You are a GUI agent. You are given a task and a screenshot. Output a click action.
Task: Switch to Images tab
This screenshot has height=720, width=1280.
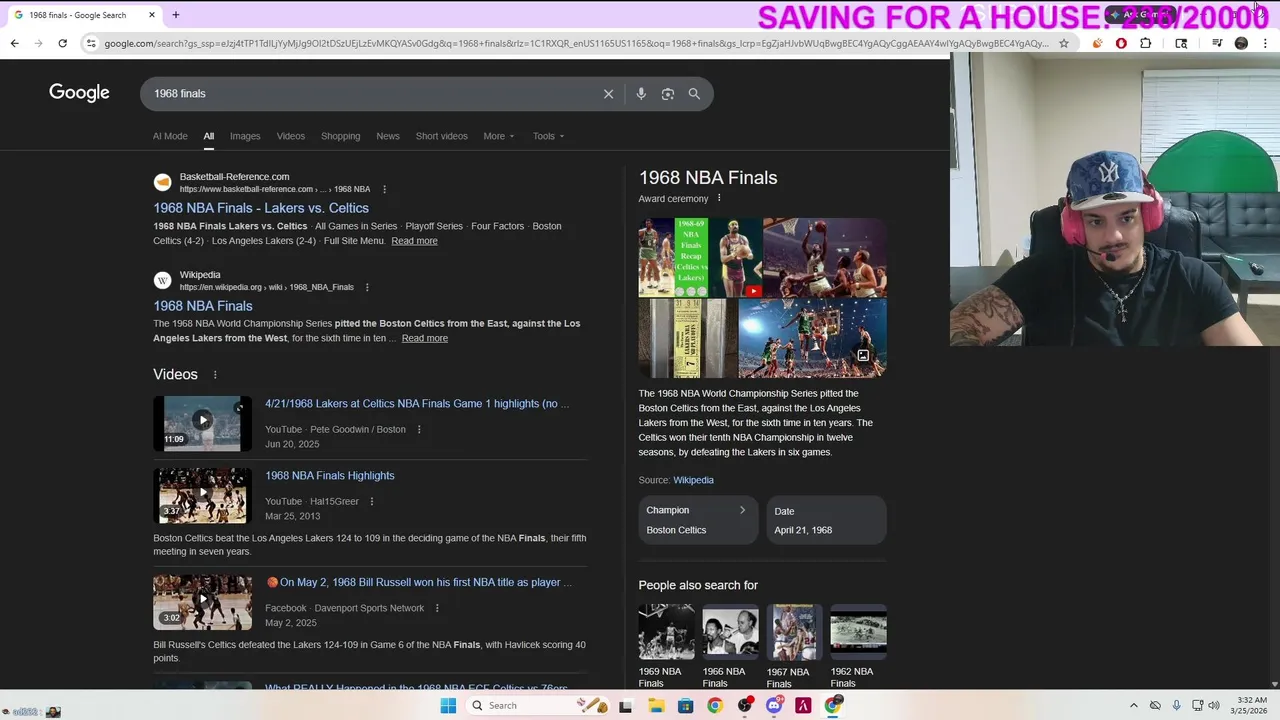click(x=245, y=136)
